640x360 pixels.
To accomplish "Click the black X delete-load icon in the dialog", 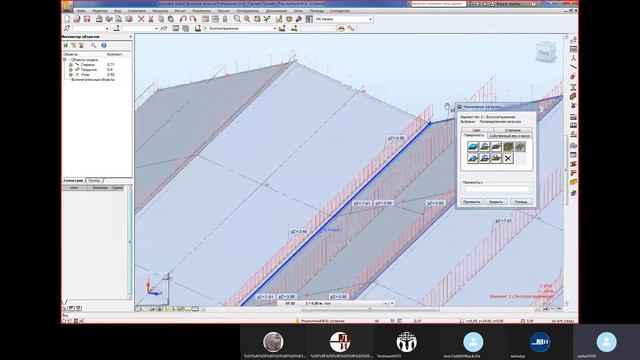I will (x=508, y=158).
